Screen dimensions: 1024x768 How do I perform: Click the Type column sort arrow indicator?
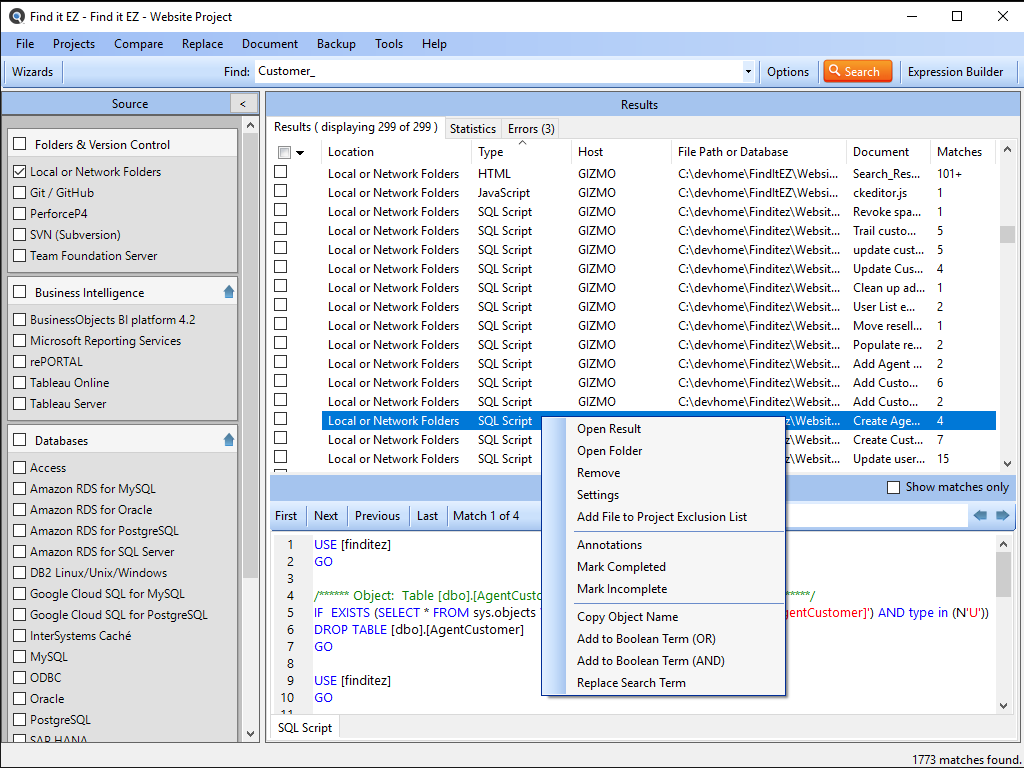521,143
